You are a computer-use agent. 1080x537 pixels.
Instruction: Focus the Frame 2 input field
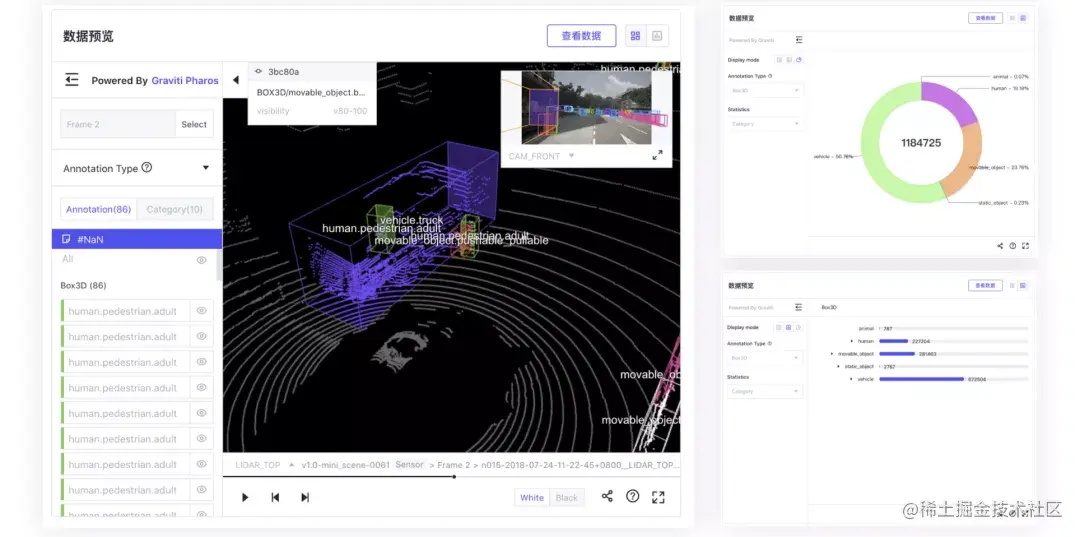click(118, 125)
